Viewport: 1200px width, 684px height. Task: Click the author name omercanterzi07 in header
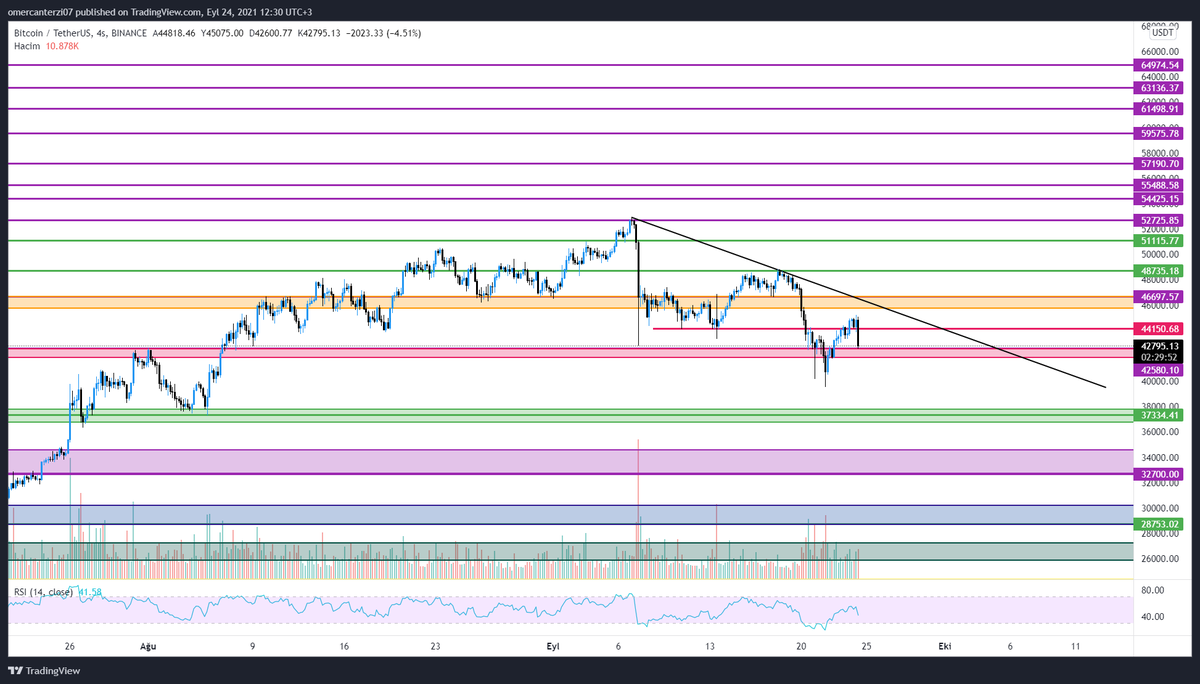pyautogui.click(x=39, y=12)
